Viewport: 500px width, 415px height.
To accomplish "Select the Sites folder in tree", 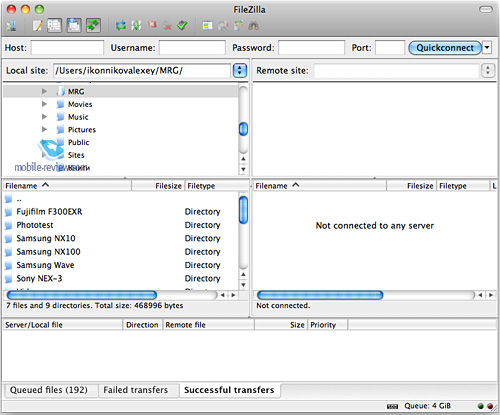I will (76, 155).
